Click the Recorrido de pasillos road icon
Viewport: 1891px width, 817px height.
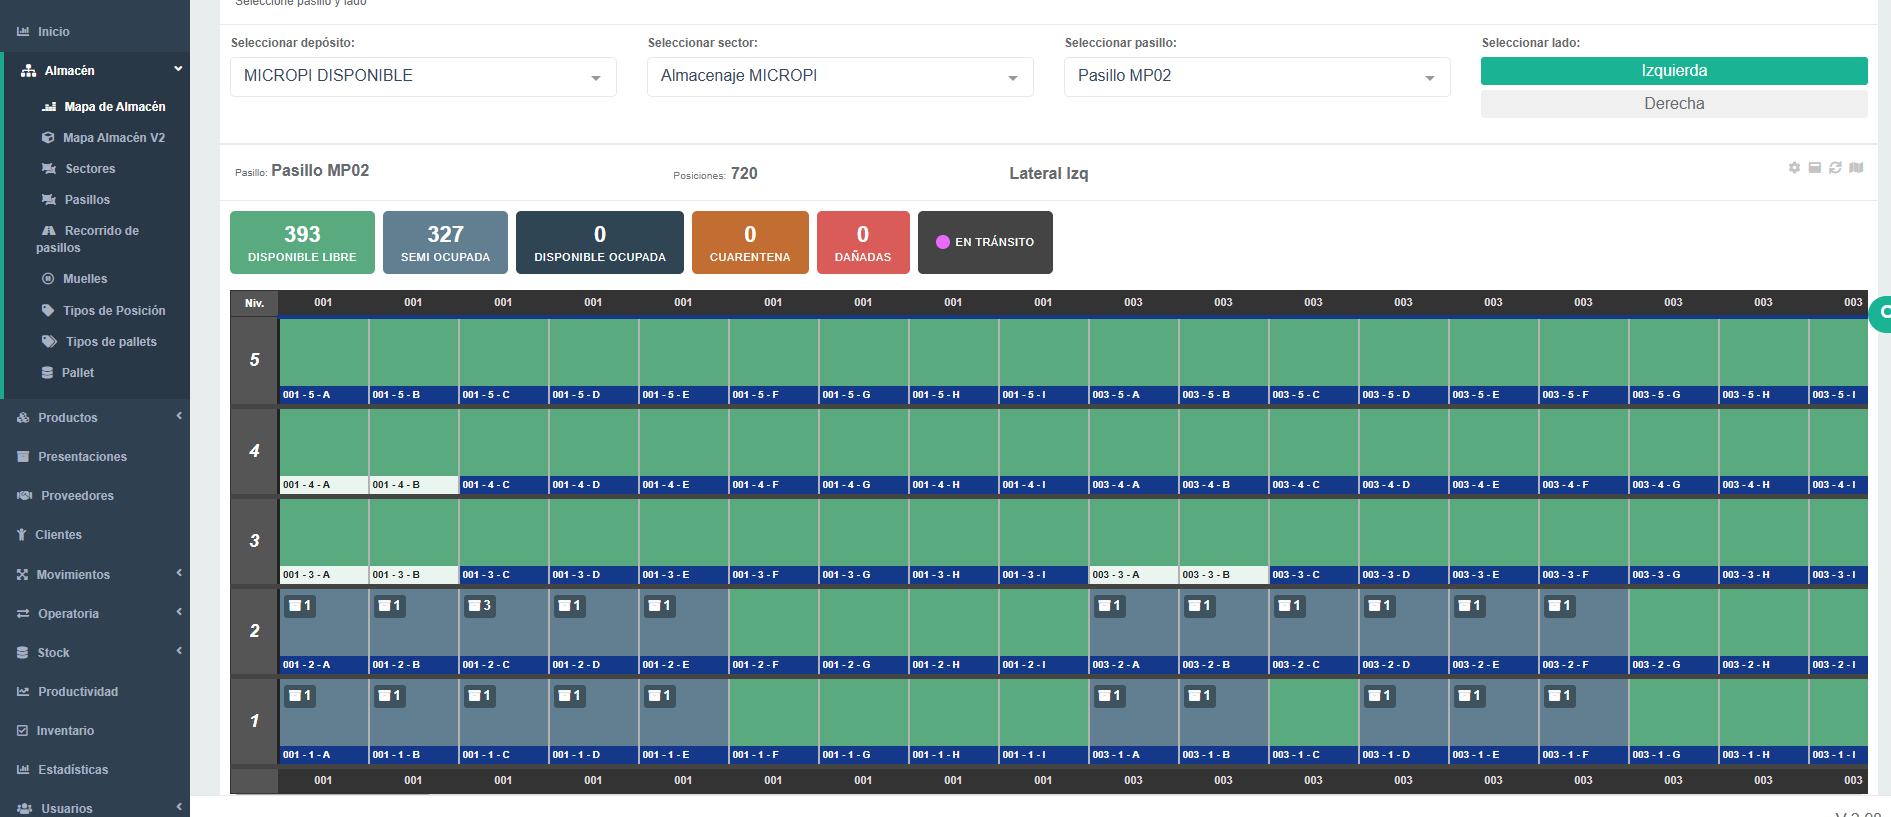(x=49, y=231)
